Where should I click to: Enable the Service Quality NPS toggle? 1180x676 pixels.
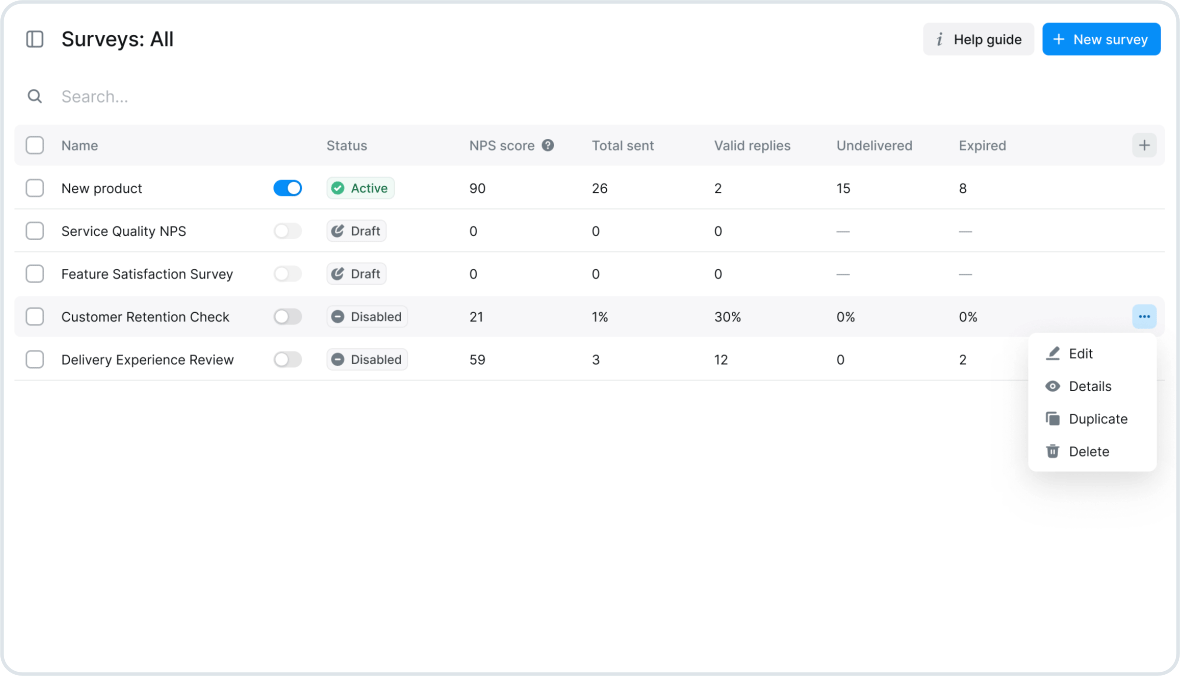[287, 231]
